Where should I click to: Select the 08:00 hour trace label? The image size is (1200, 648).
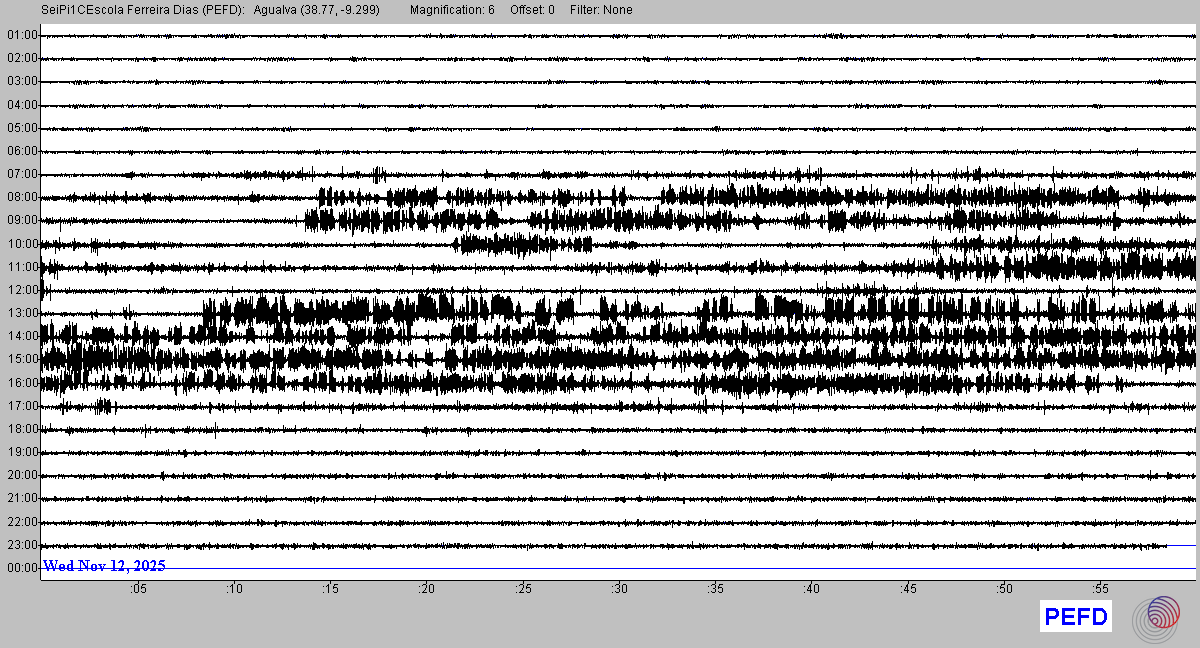pos(22,197)
